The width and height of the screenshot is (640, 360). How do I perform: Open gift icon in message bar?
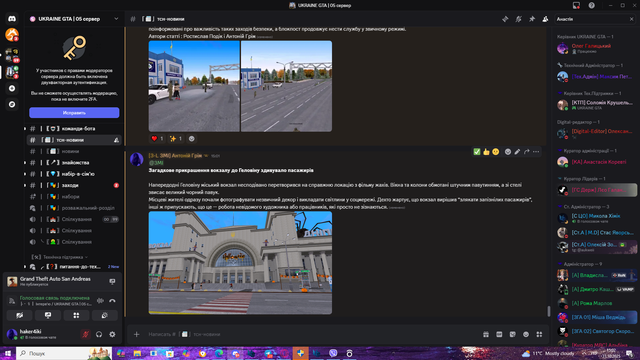tap(486, 334)
